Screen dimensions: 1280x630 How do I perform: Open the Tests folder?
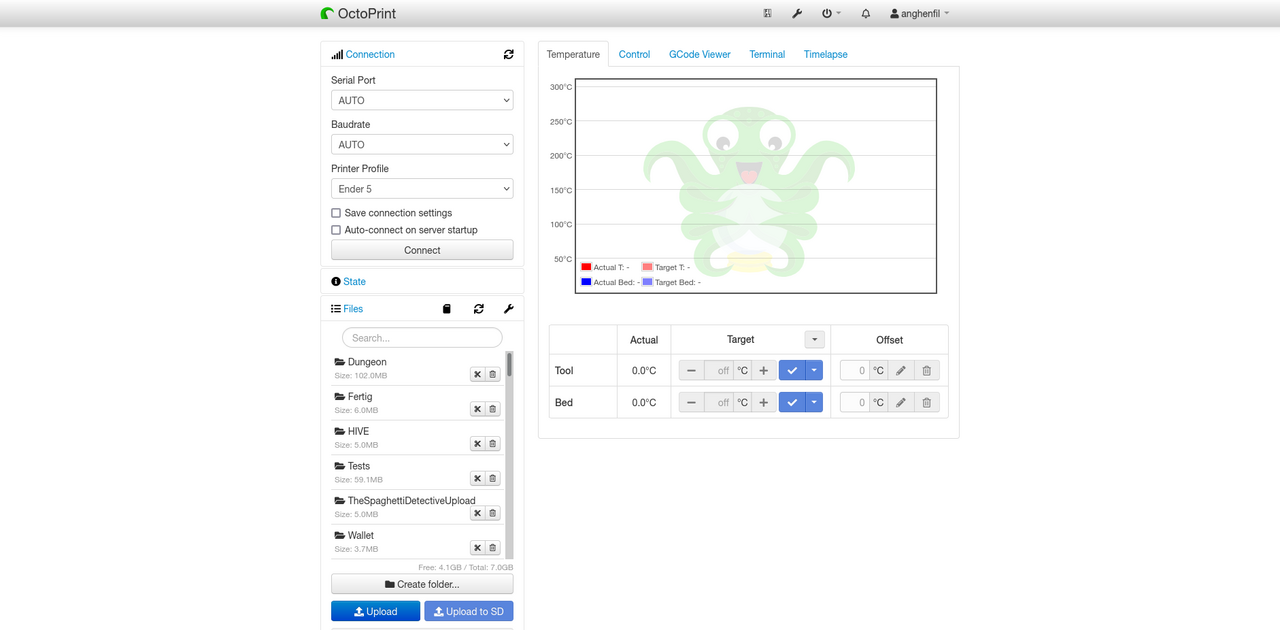coord(359,466)
